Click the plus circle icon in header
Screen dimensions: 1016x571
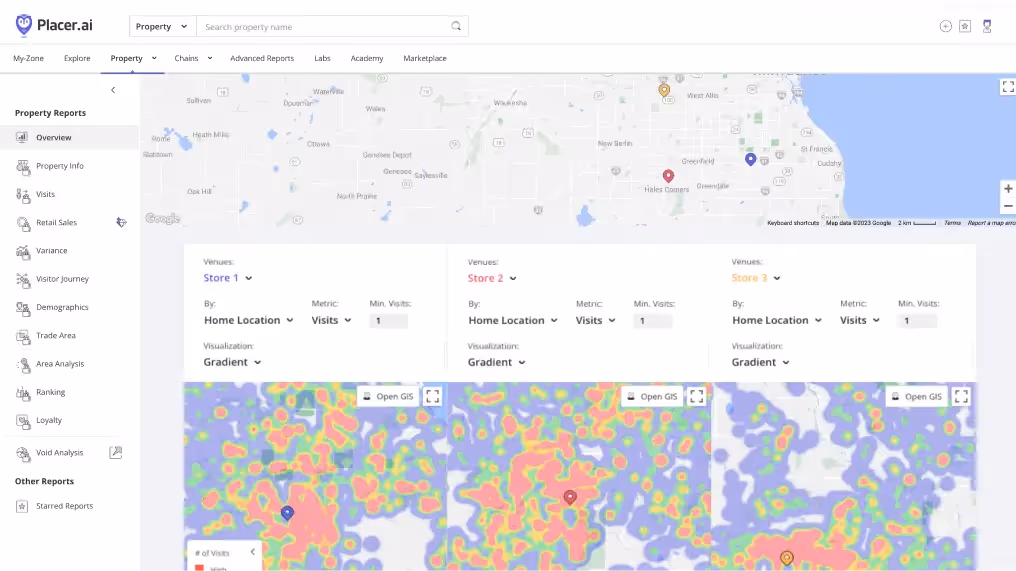coord(945,27)
